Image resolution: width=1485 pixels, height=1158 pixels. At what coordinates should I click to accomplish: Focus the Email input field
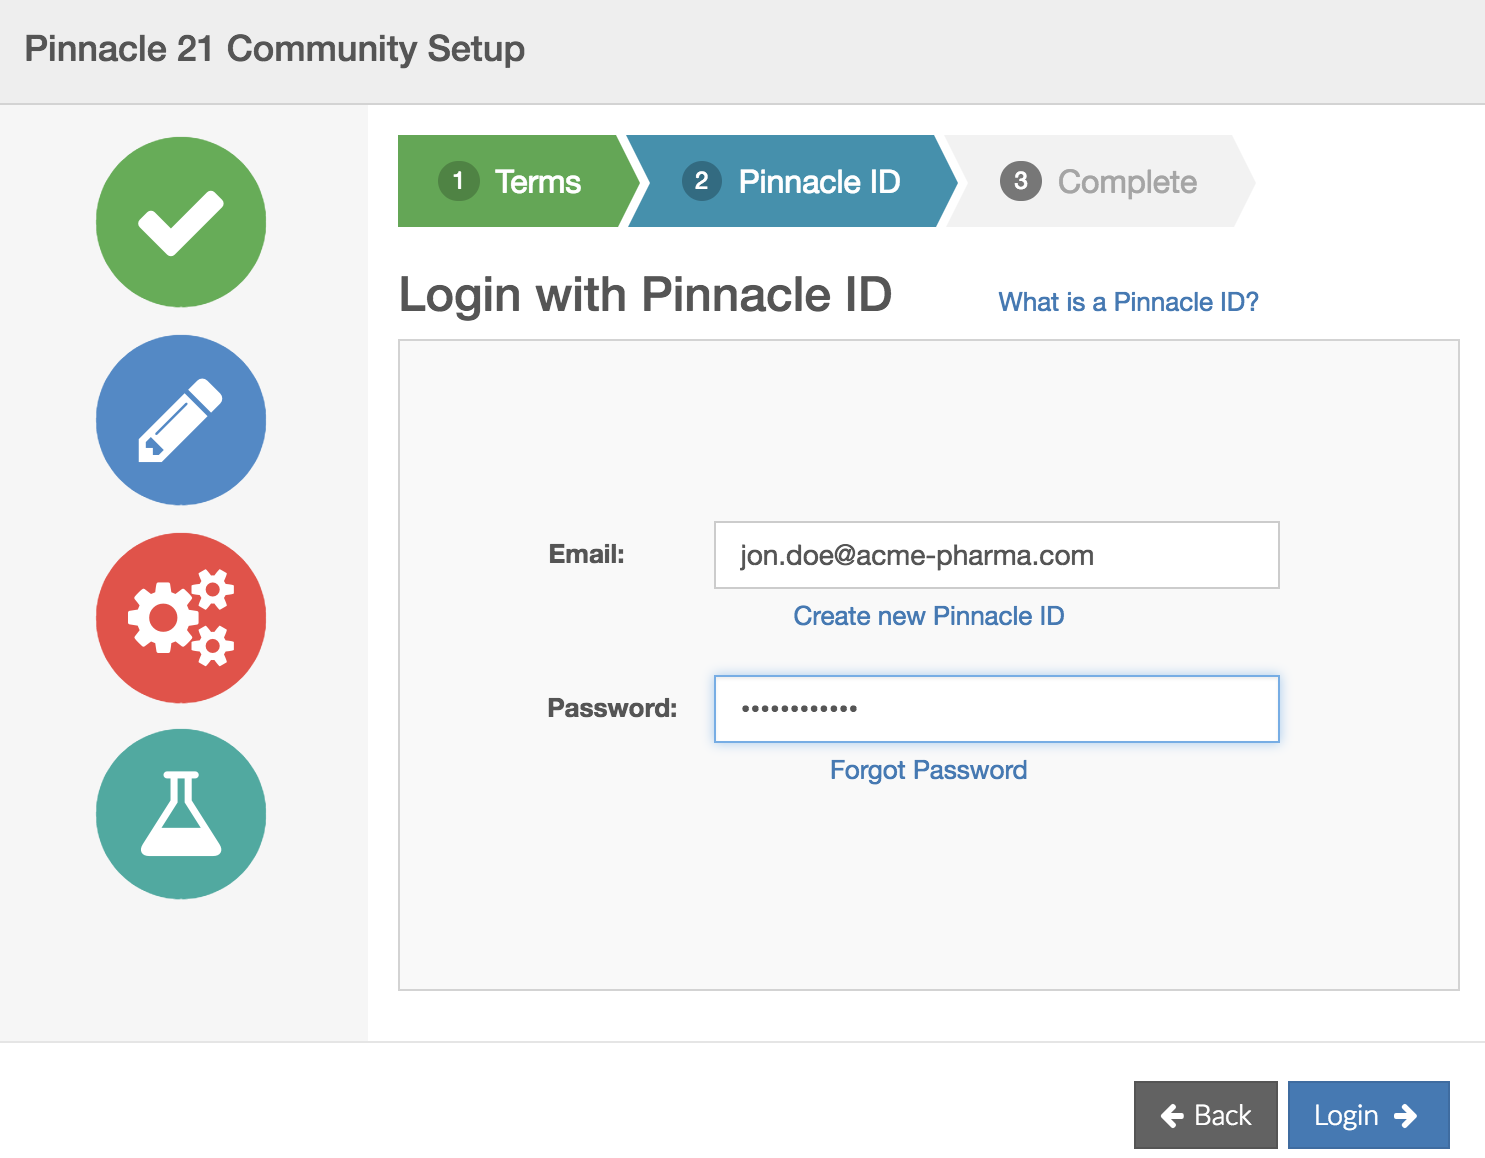pyautogui.click(x=996, y=555)
